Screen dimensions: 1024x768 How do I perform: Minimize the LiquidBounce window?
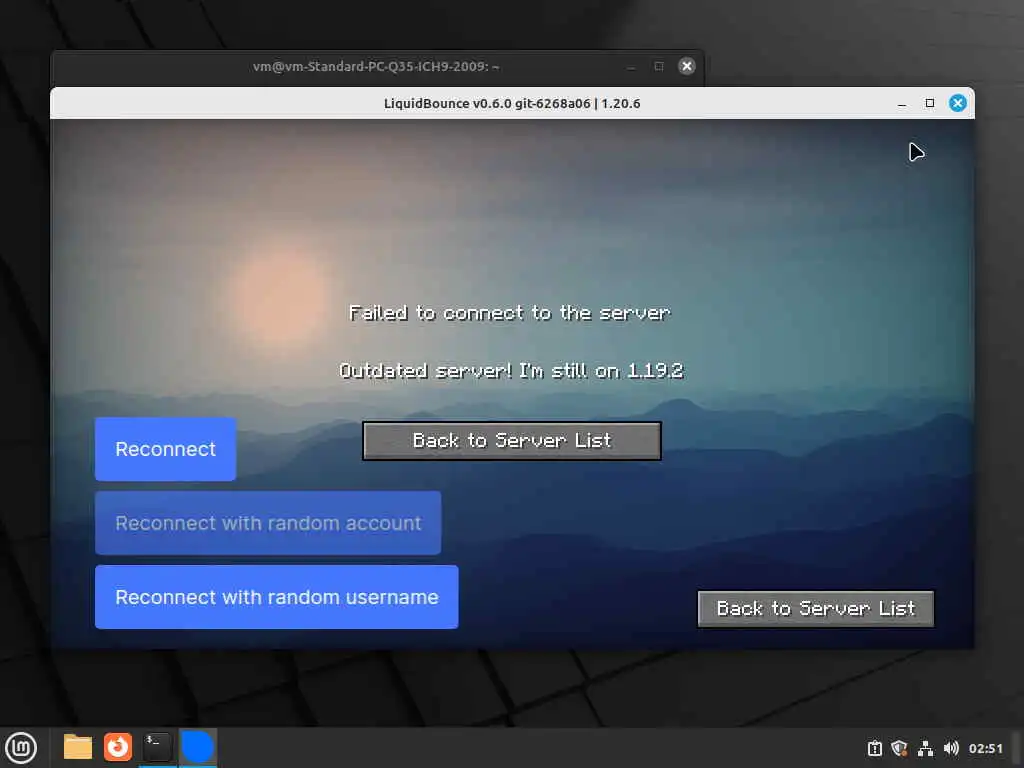click(902, 104)
